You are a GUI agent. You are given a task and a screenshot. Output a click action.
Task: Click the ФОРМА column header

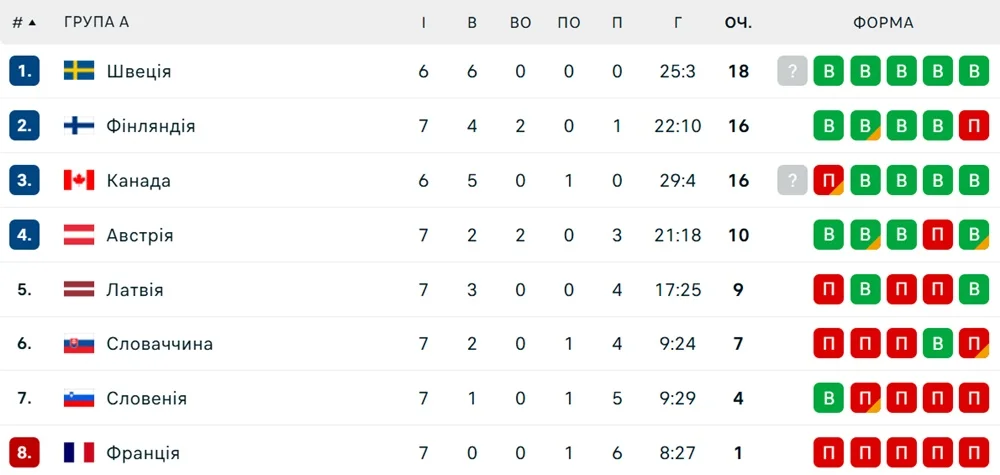[x=883, y=22]
